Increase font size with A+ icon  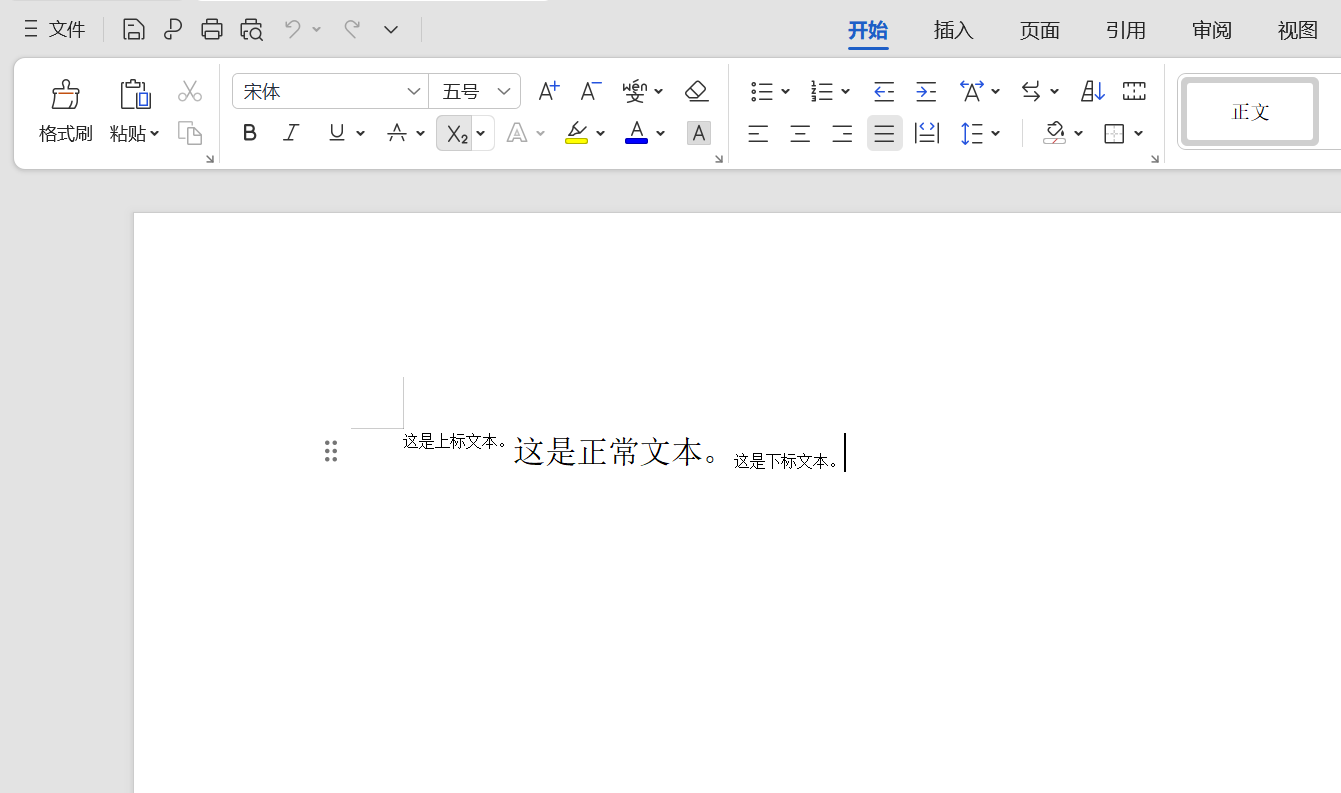coord(548,92)
